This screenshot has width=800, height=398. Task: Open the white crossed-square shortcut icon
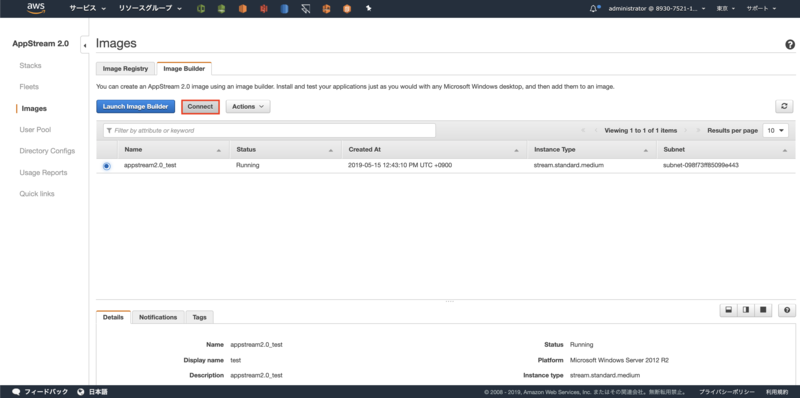(x=306, y=9)
